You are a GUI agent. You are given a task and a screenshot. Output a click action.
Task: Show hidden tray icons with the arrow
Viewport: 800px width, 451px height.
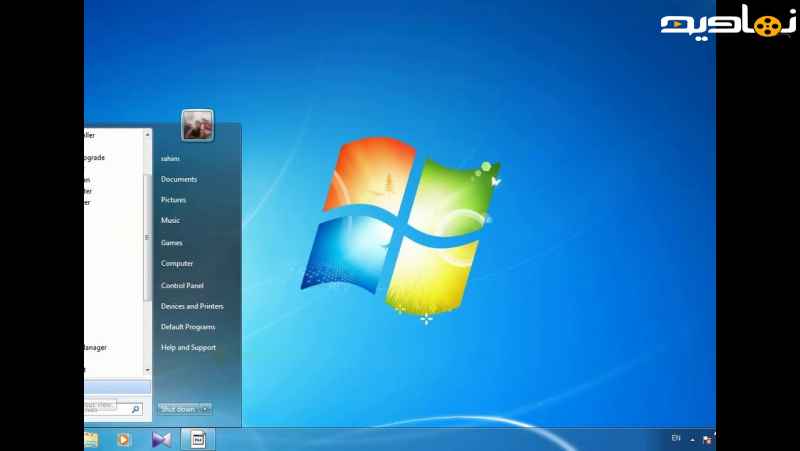coord(692,439)
